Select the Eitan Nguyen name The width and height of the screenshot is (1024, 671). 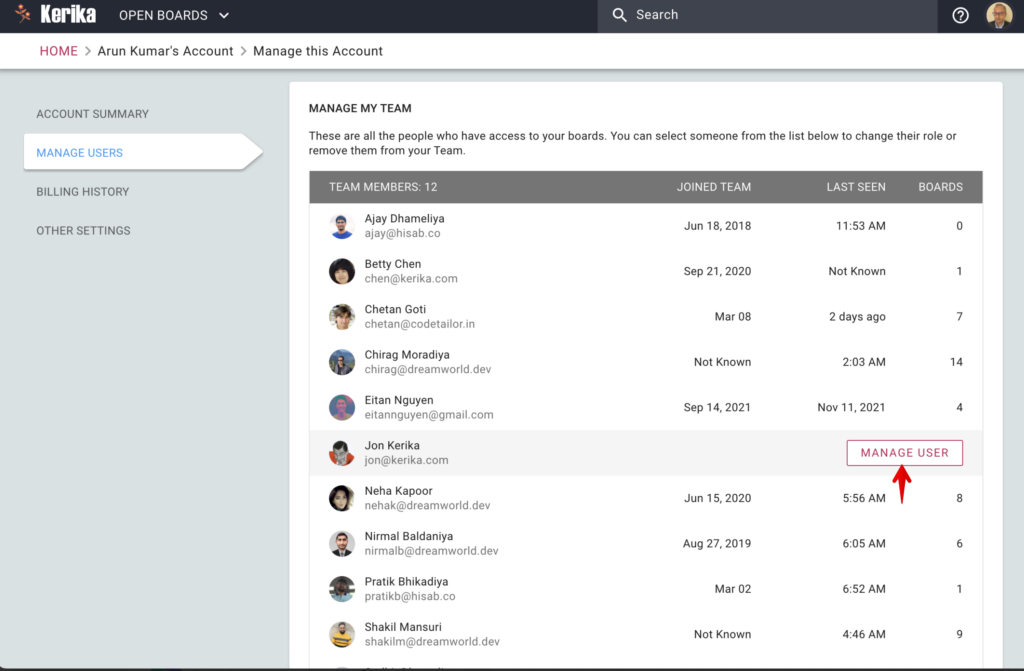[x=399, y=400]
